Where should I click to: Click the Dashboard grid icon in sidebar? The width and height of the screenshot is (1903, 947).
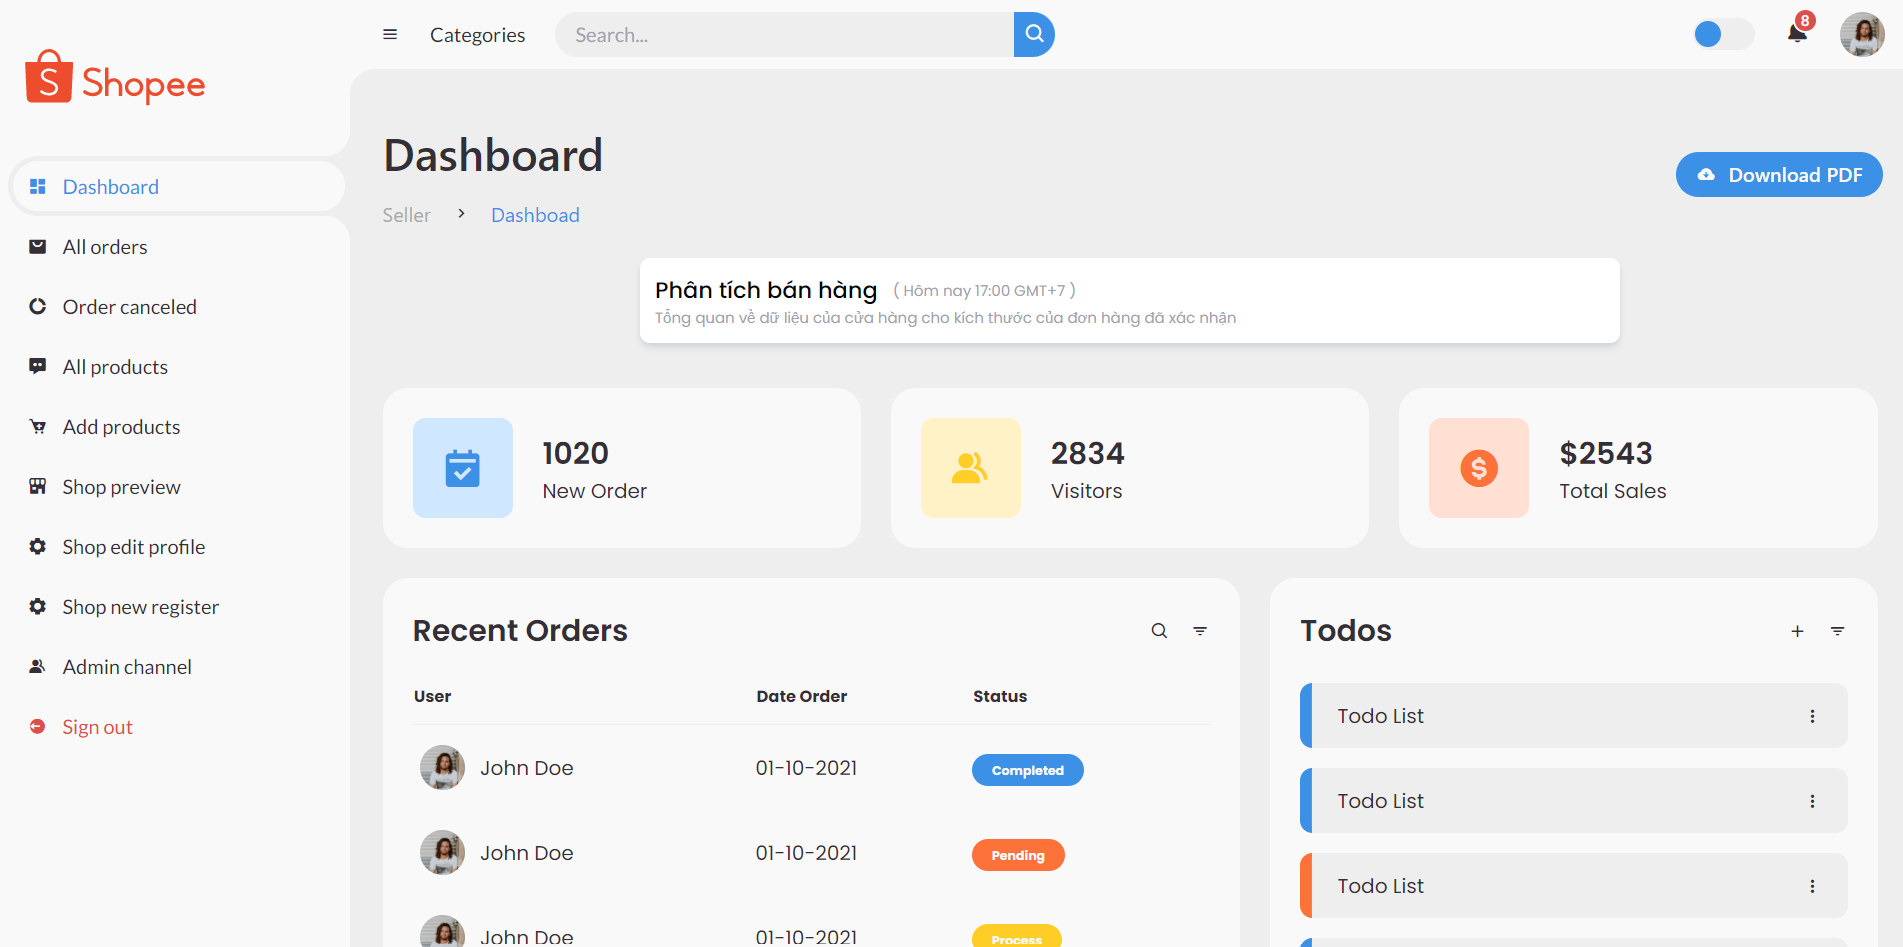38,187
